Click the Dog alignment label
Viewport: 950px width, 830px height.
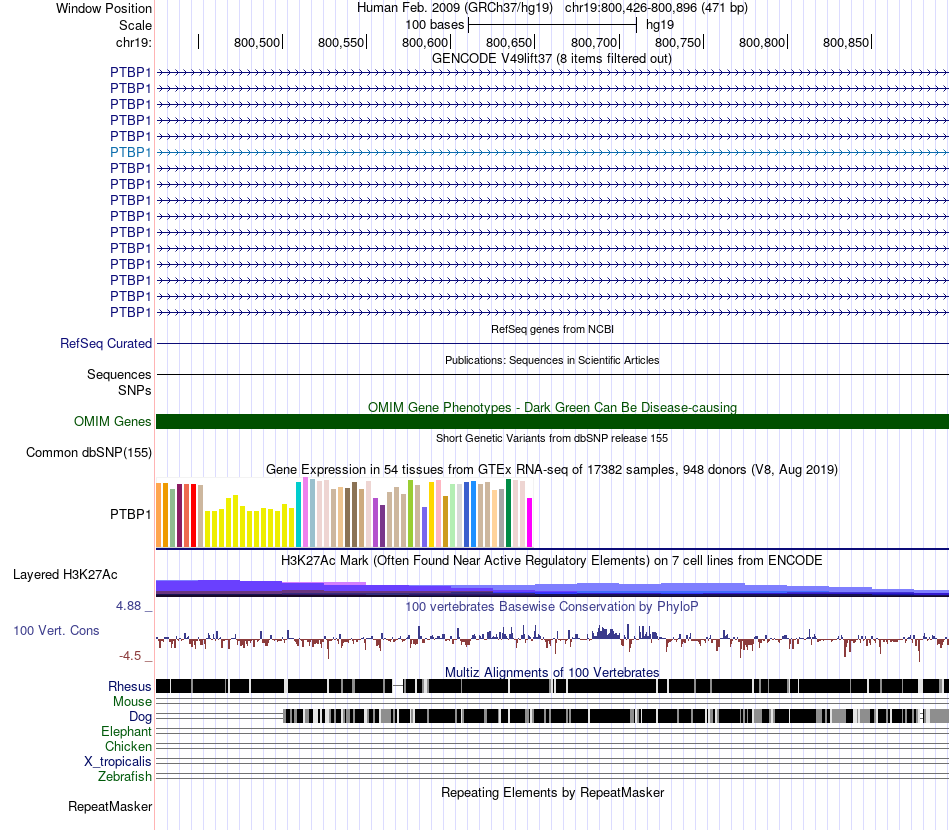[140, 717]
